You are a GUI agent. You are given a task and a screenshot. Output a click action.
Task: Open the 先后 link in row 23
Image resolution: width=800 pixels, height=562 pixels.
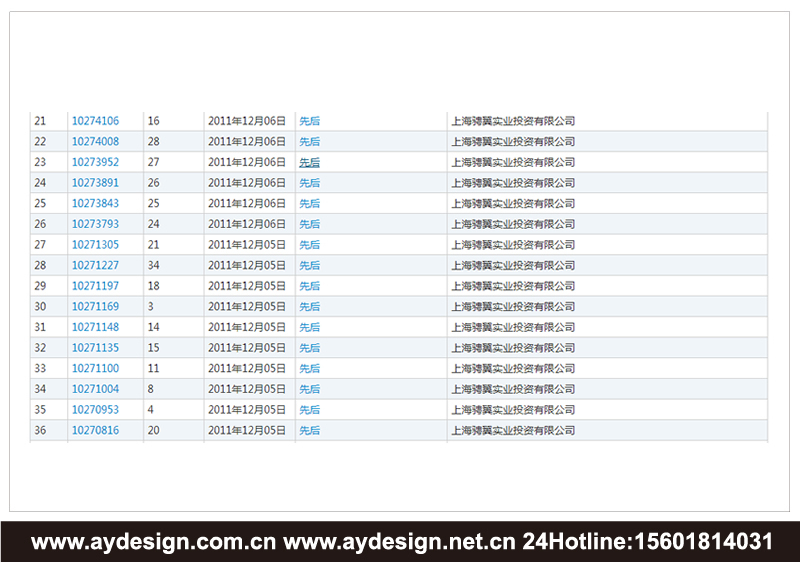[x=310, y=162]
